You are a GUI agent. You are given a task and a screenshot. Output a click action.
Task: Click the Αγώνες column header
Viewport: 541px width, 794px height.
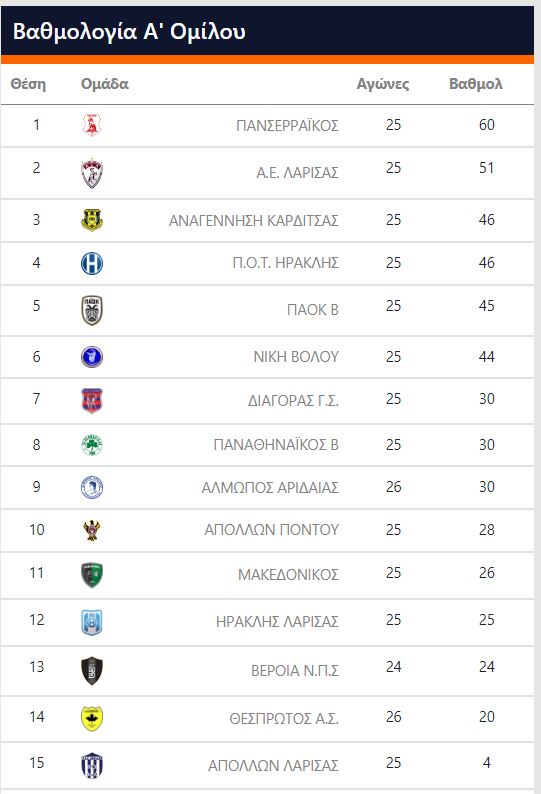coord(383,84)
